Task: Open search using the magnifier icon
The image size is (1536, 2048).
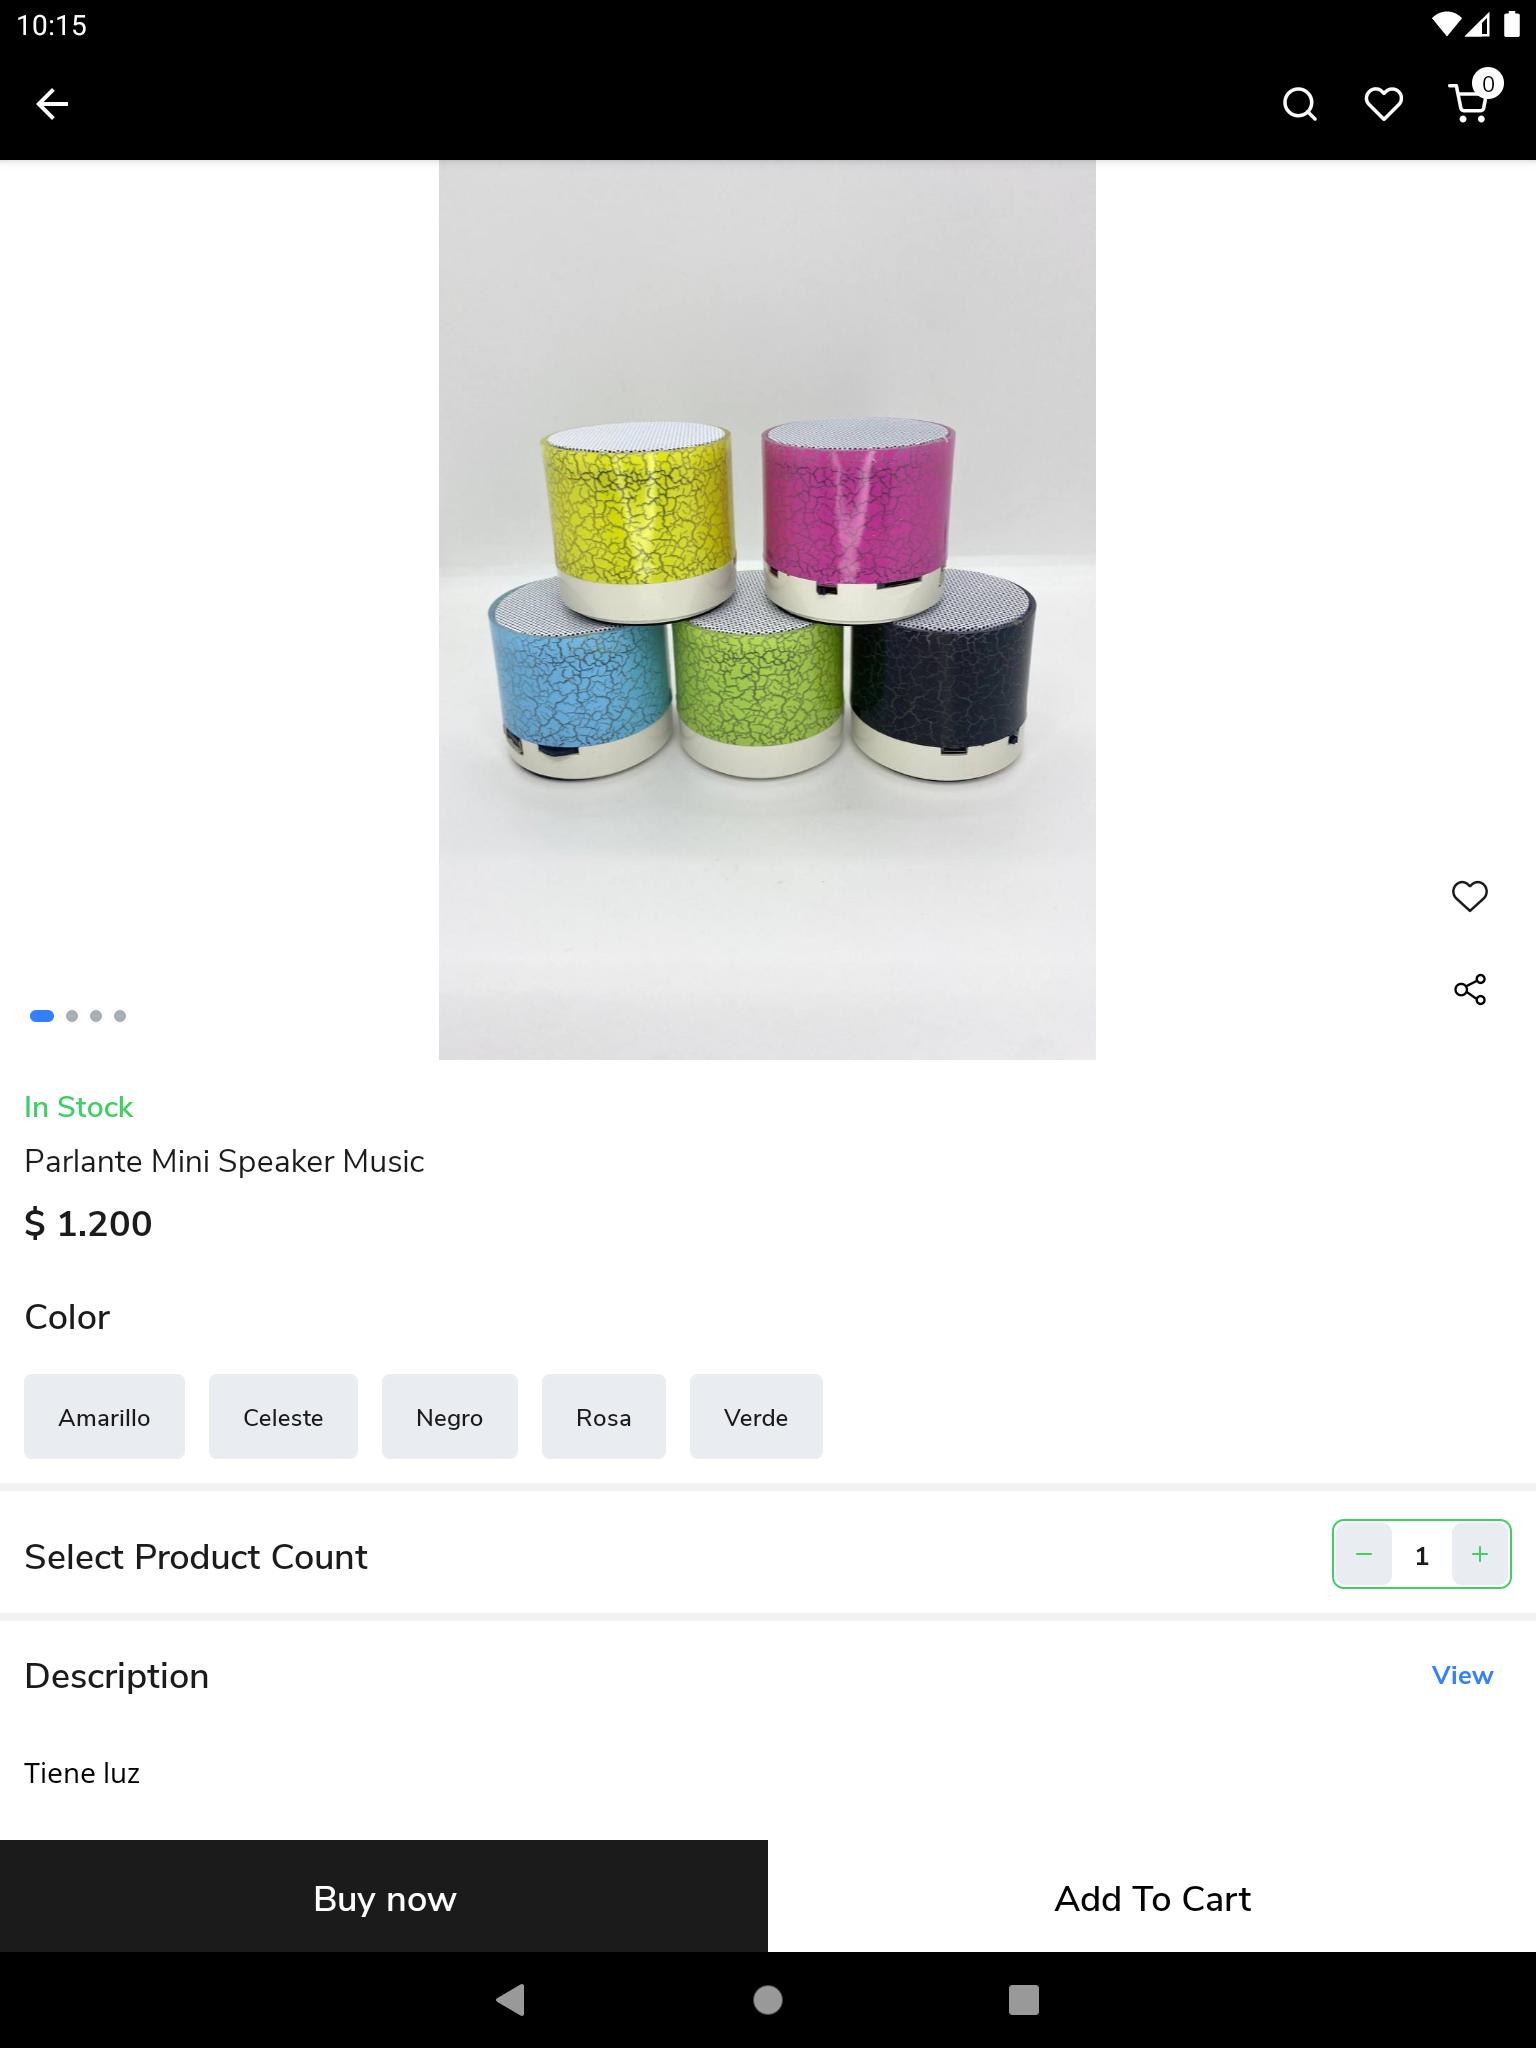Action: [1299, 104]
